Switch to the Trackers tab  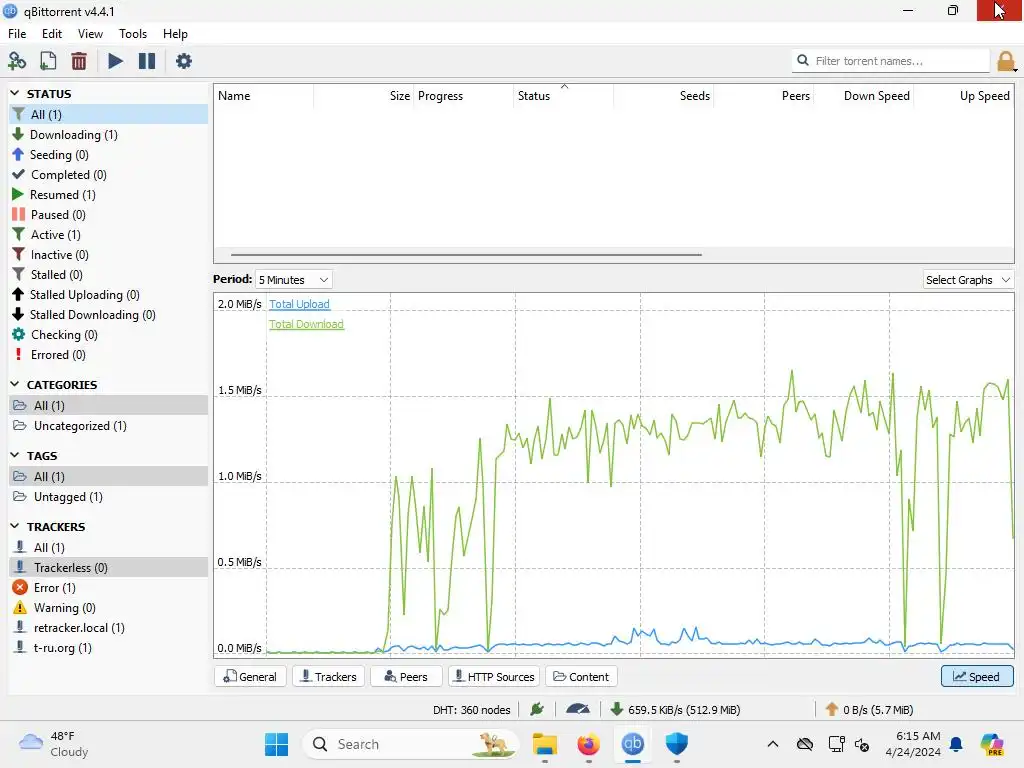(328, 677)
